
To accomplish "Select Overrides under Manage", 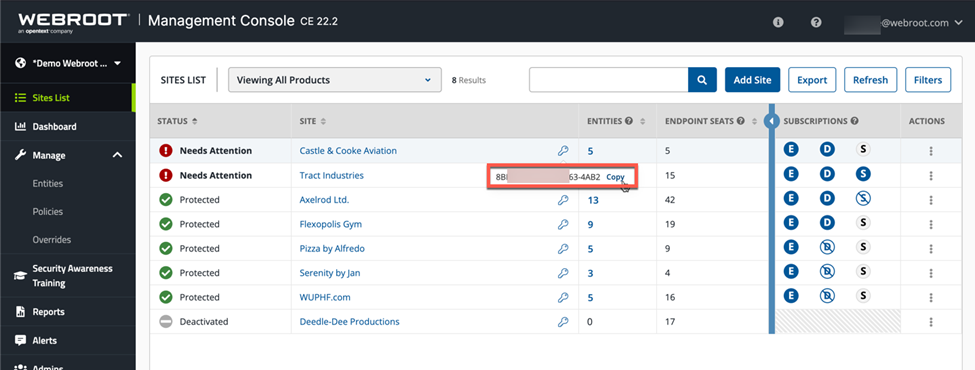I will 52,239.
